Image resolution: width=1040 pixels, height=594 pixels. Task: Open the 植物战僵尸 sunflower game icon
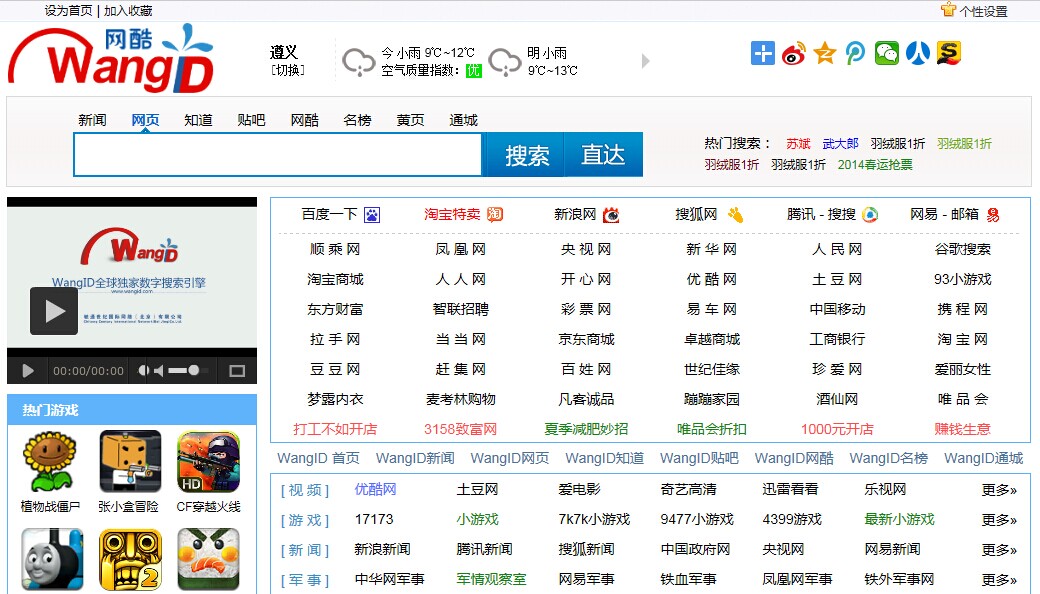pyautogui.click(x=50, y=461)
